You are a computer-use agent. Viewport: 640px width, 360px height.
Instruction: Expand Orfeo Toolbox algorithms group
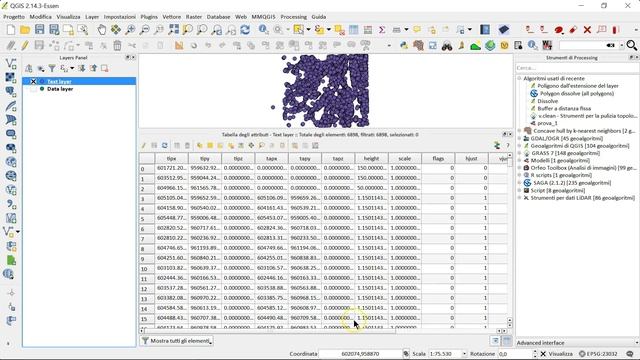[x=520, y=168]
